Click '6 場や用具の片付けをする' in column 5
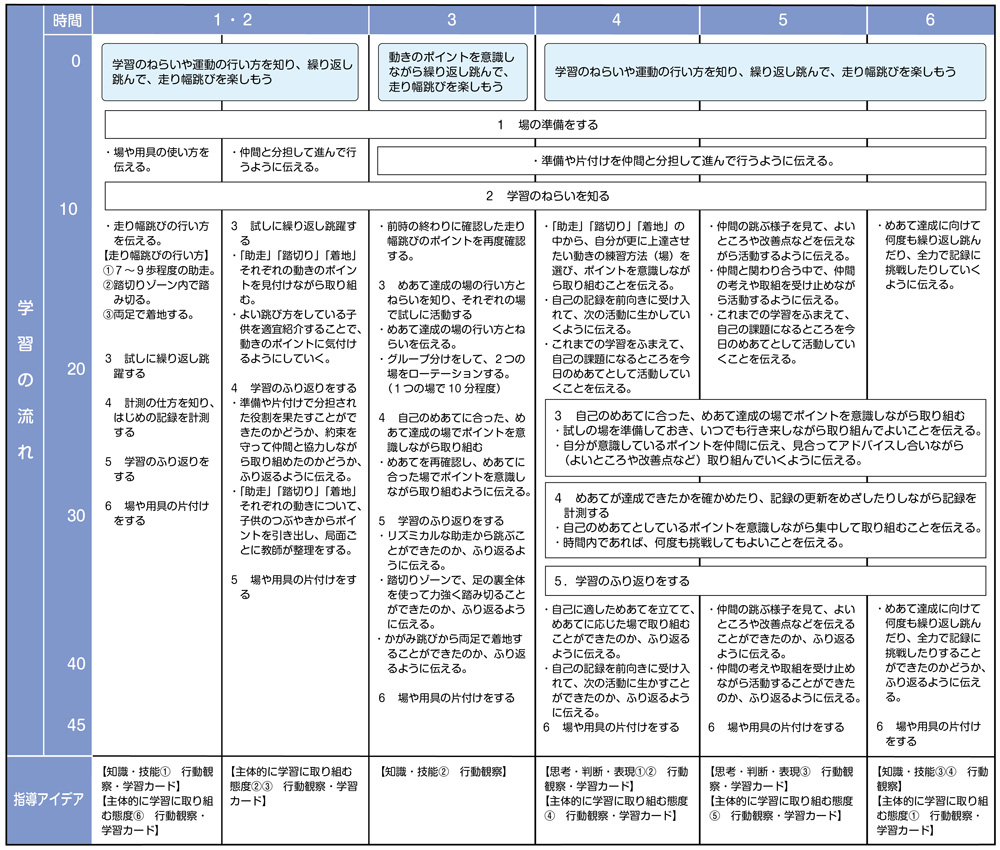This screenshot has height=850, width=1000. point(776,727)
